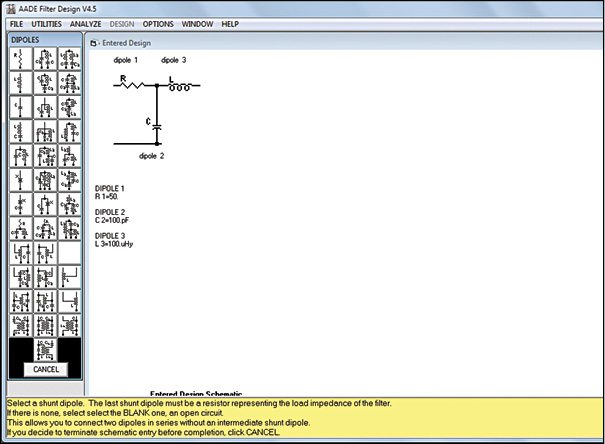605x444 pixels.
Task: Click the Entered Design window title bar
Action: pos(300,44)
